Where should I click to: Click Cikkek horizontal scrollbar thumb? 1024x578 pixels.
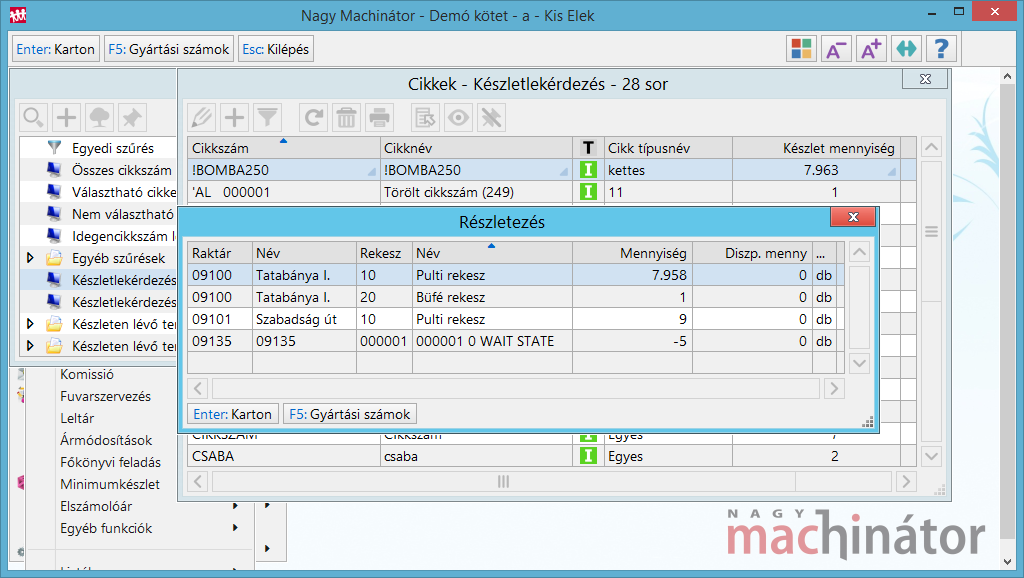click(x=504, y=482)
